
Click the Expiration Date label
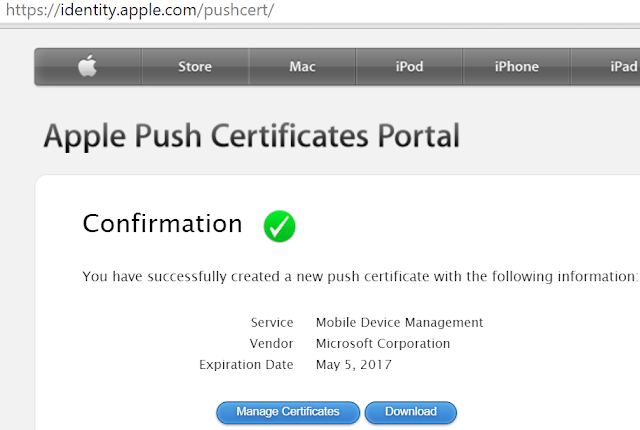pyautogui.click(x=246, y=364)
